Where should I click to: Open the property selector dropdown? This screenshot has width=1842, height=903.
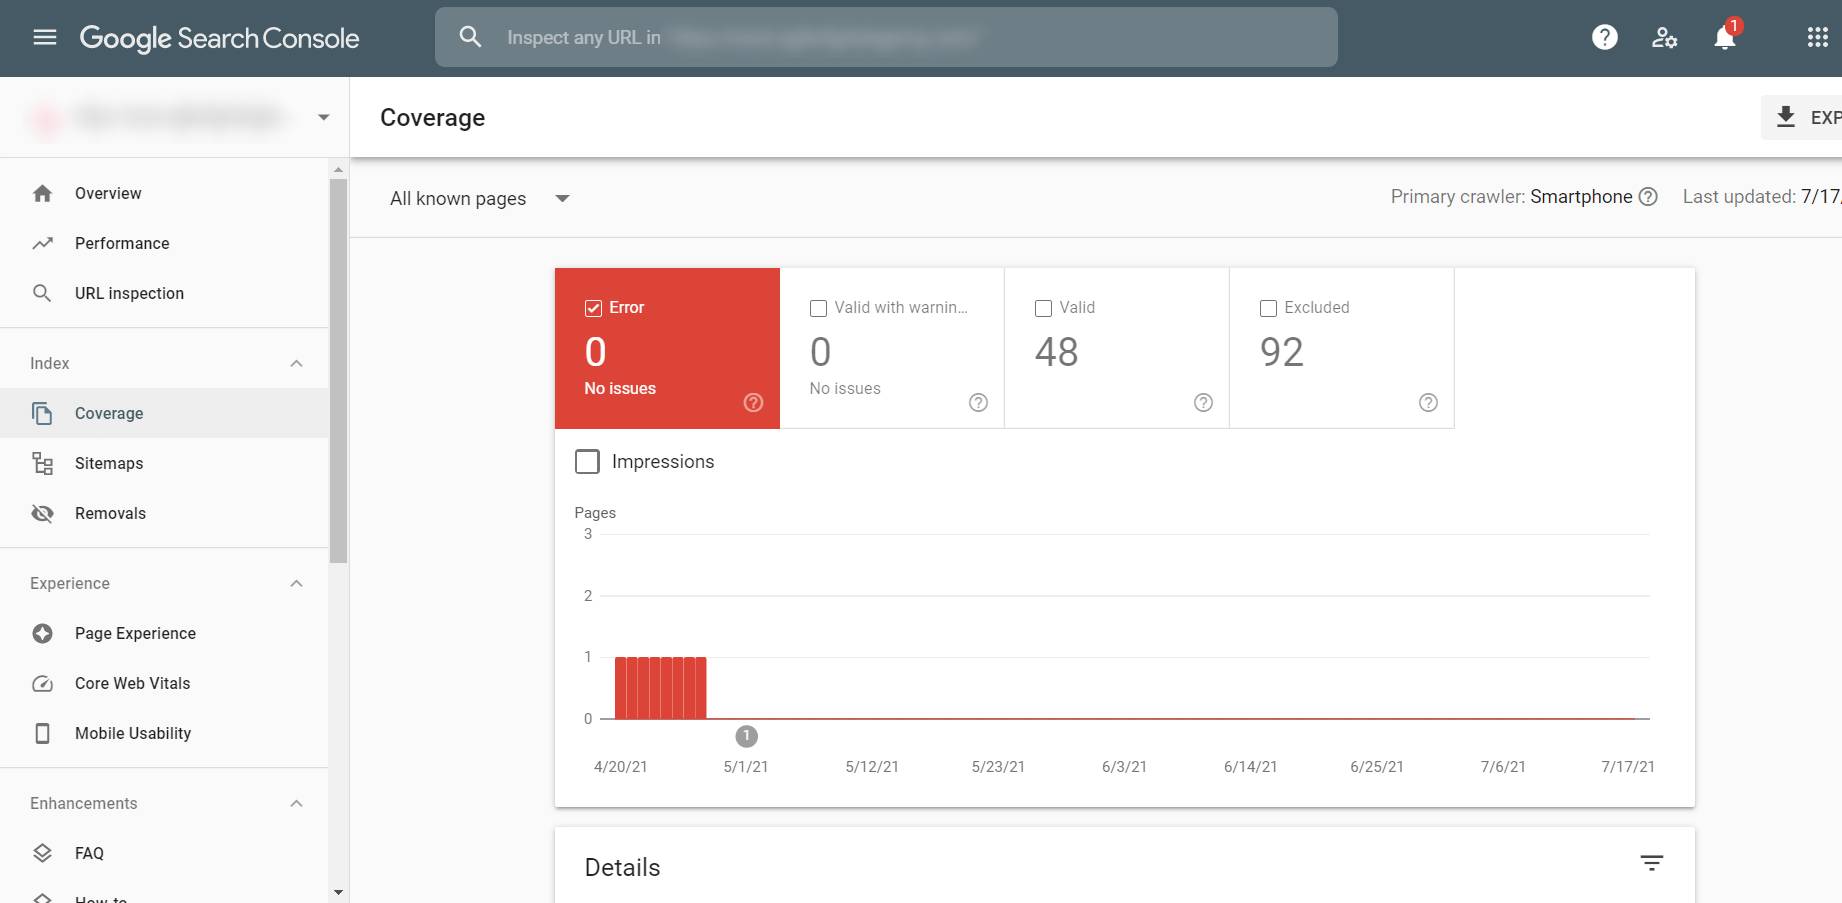click(x=322, y=116)
